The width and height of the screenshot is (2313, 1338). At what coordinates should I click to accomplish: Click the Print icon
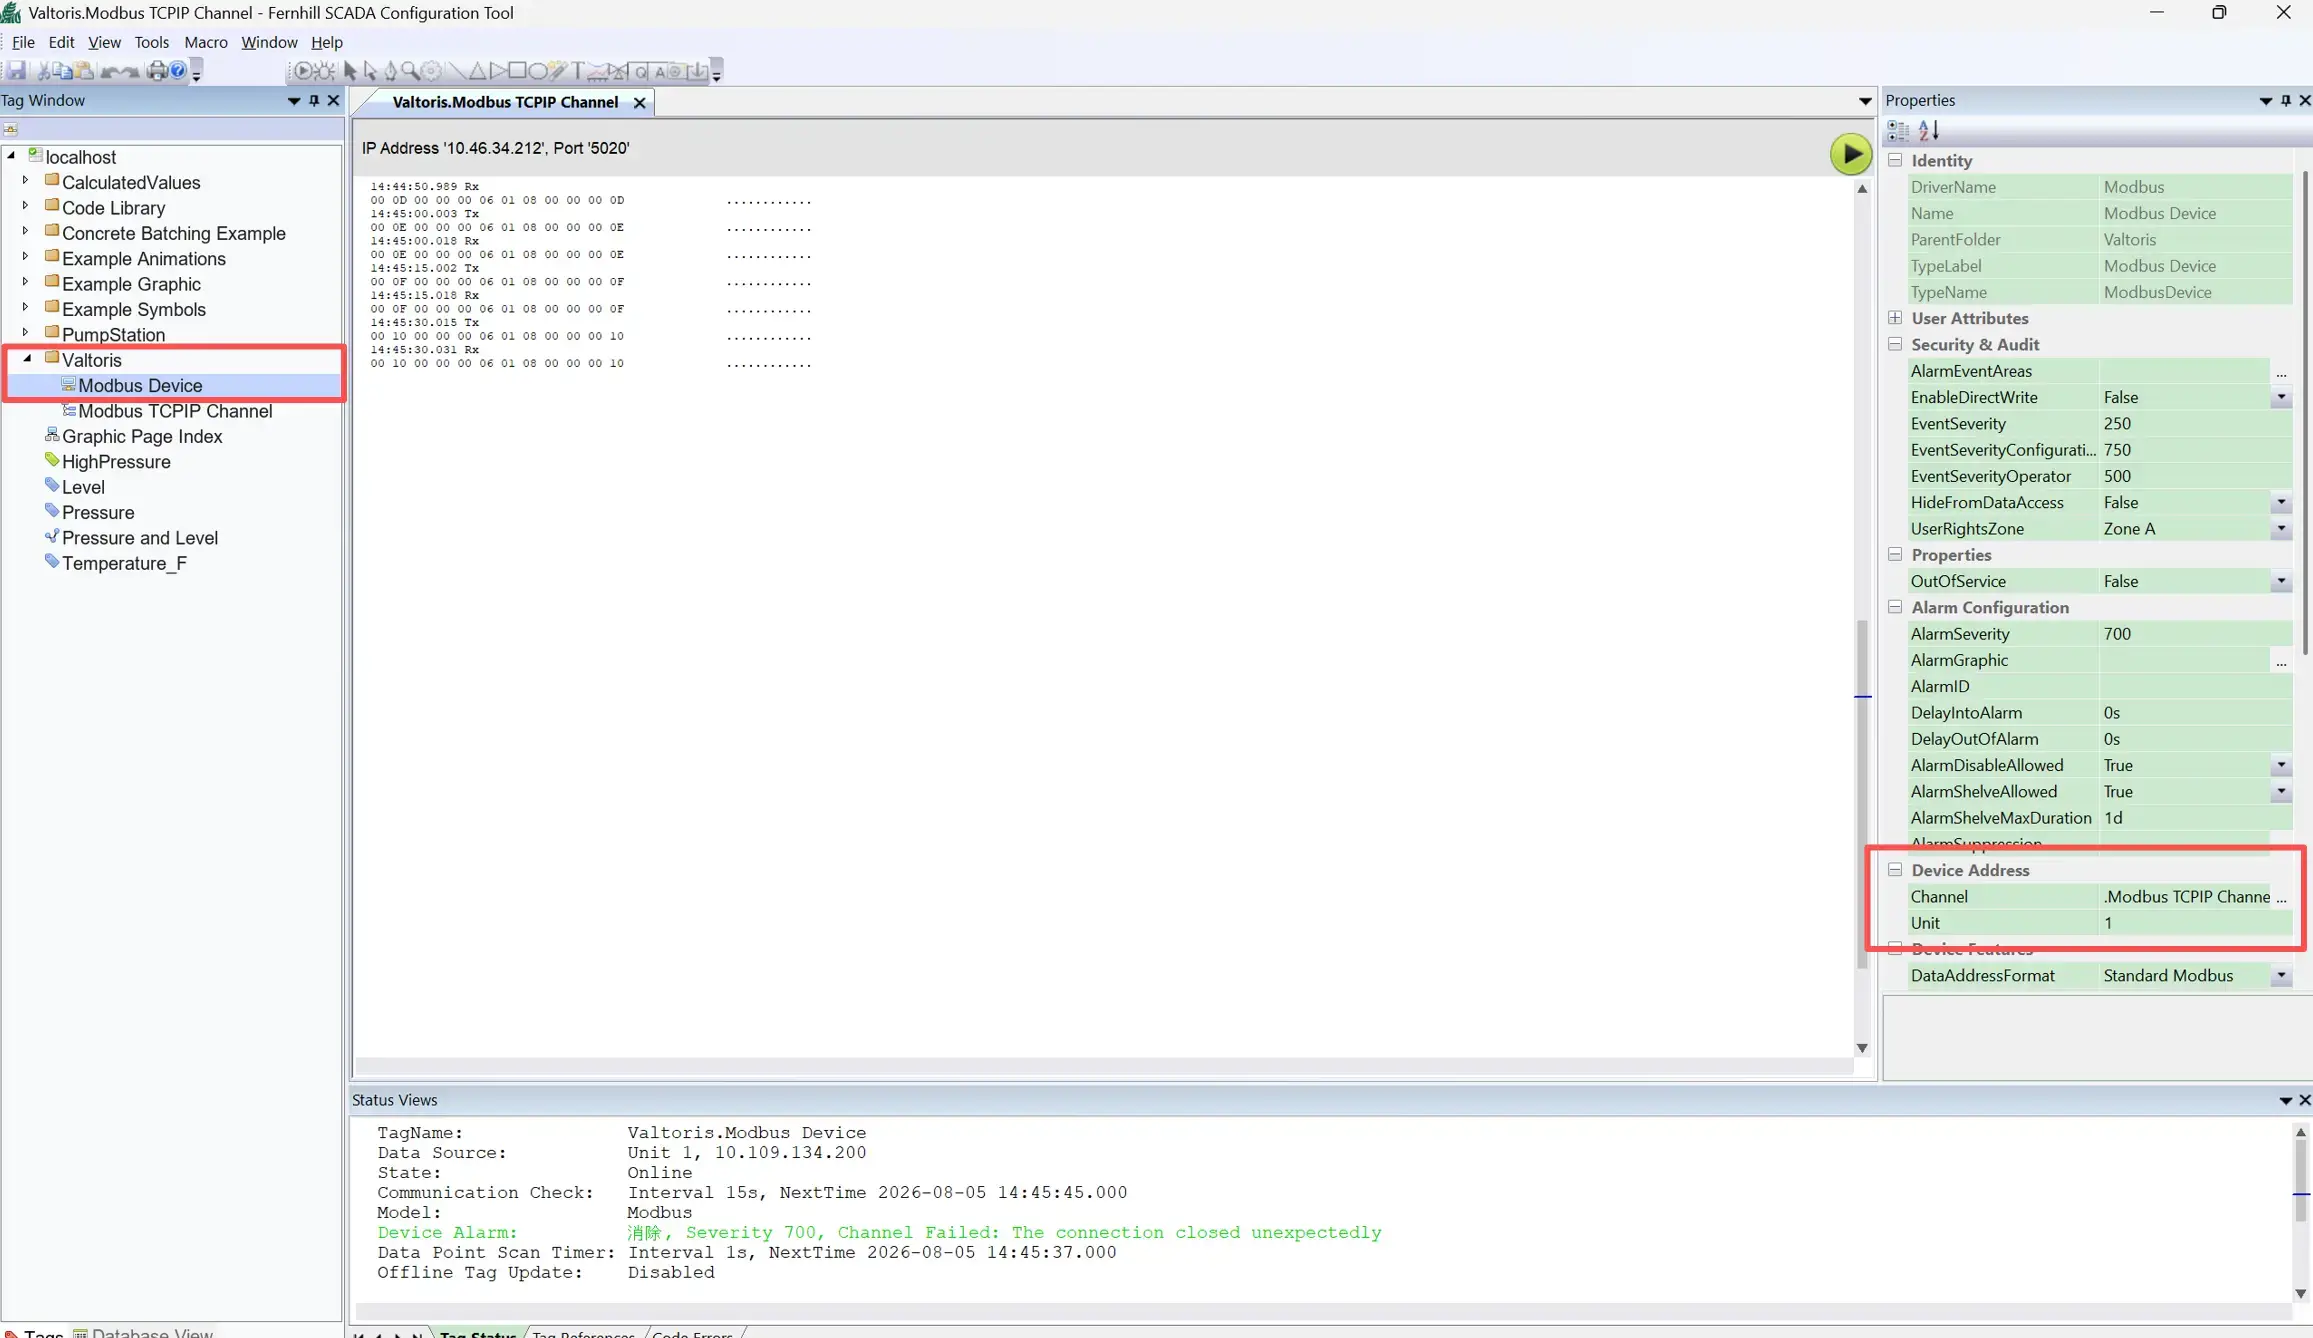[x=157, y=71]
